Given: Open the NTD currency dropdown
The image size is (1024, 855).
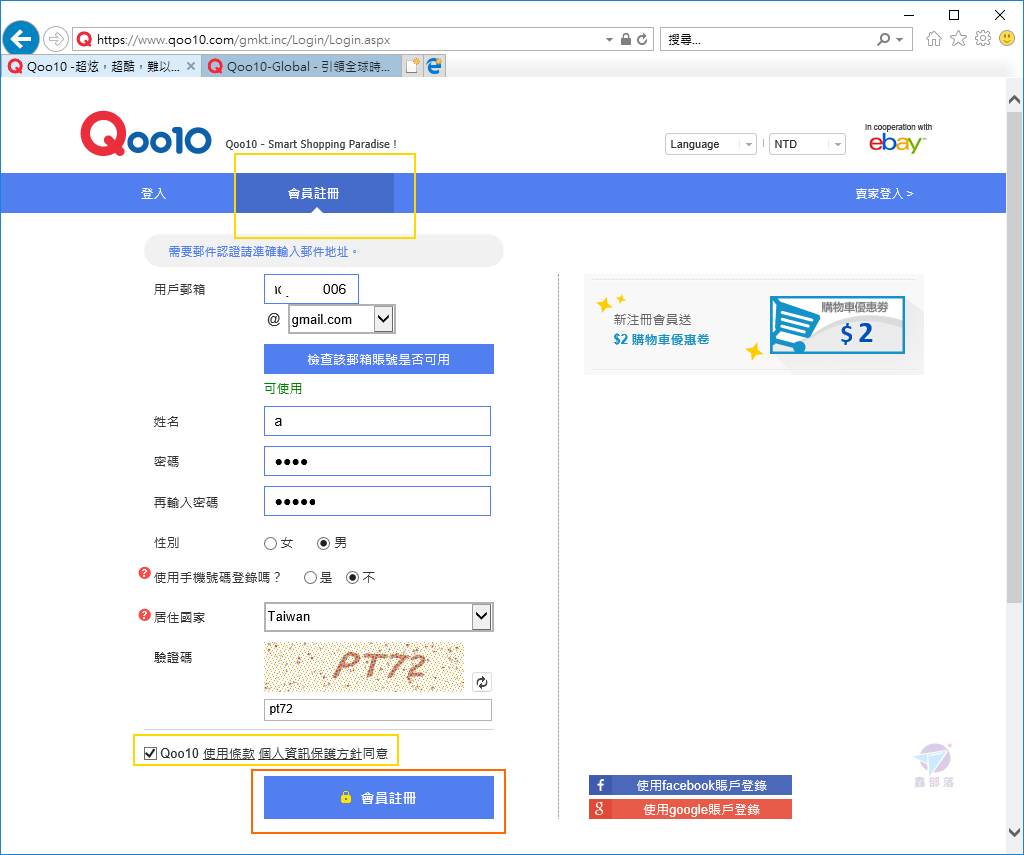Looking at the screenshot, I should pos(807,144).
